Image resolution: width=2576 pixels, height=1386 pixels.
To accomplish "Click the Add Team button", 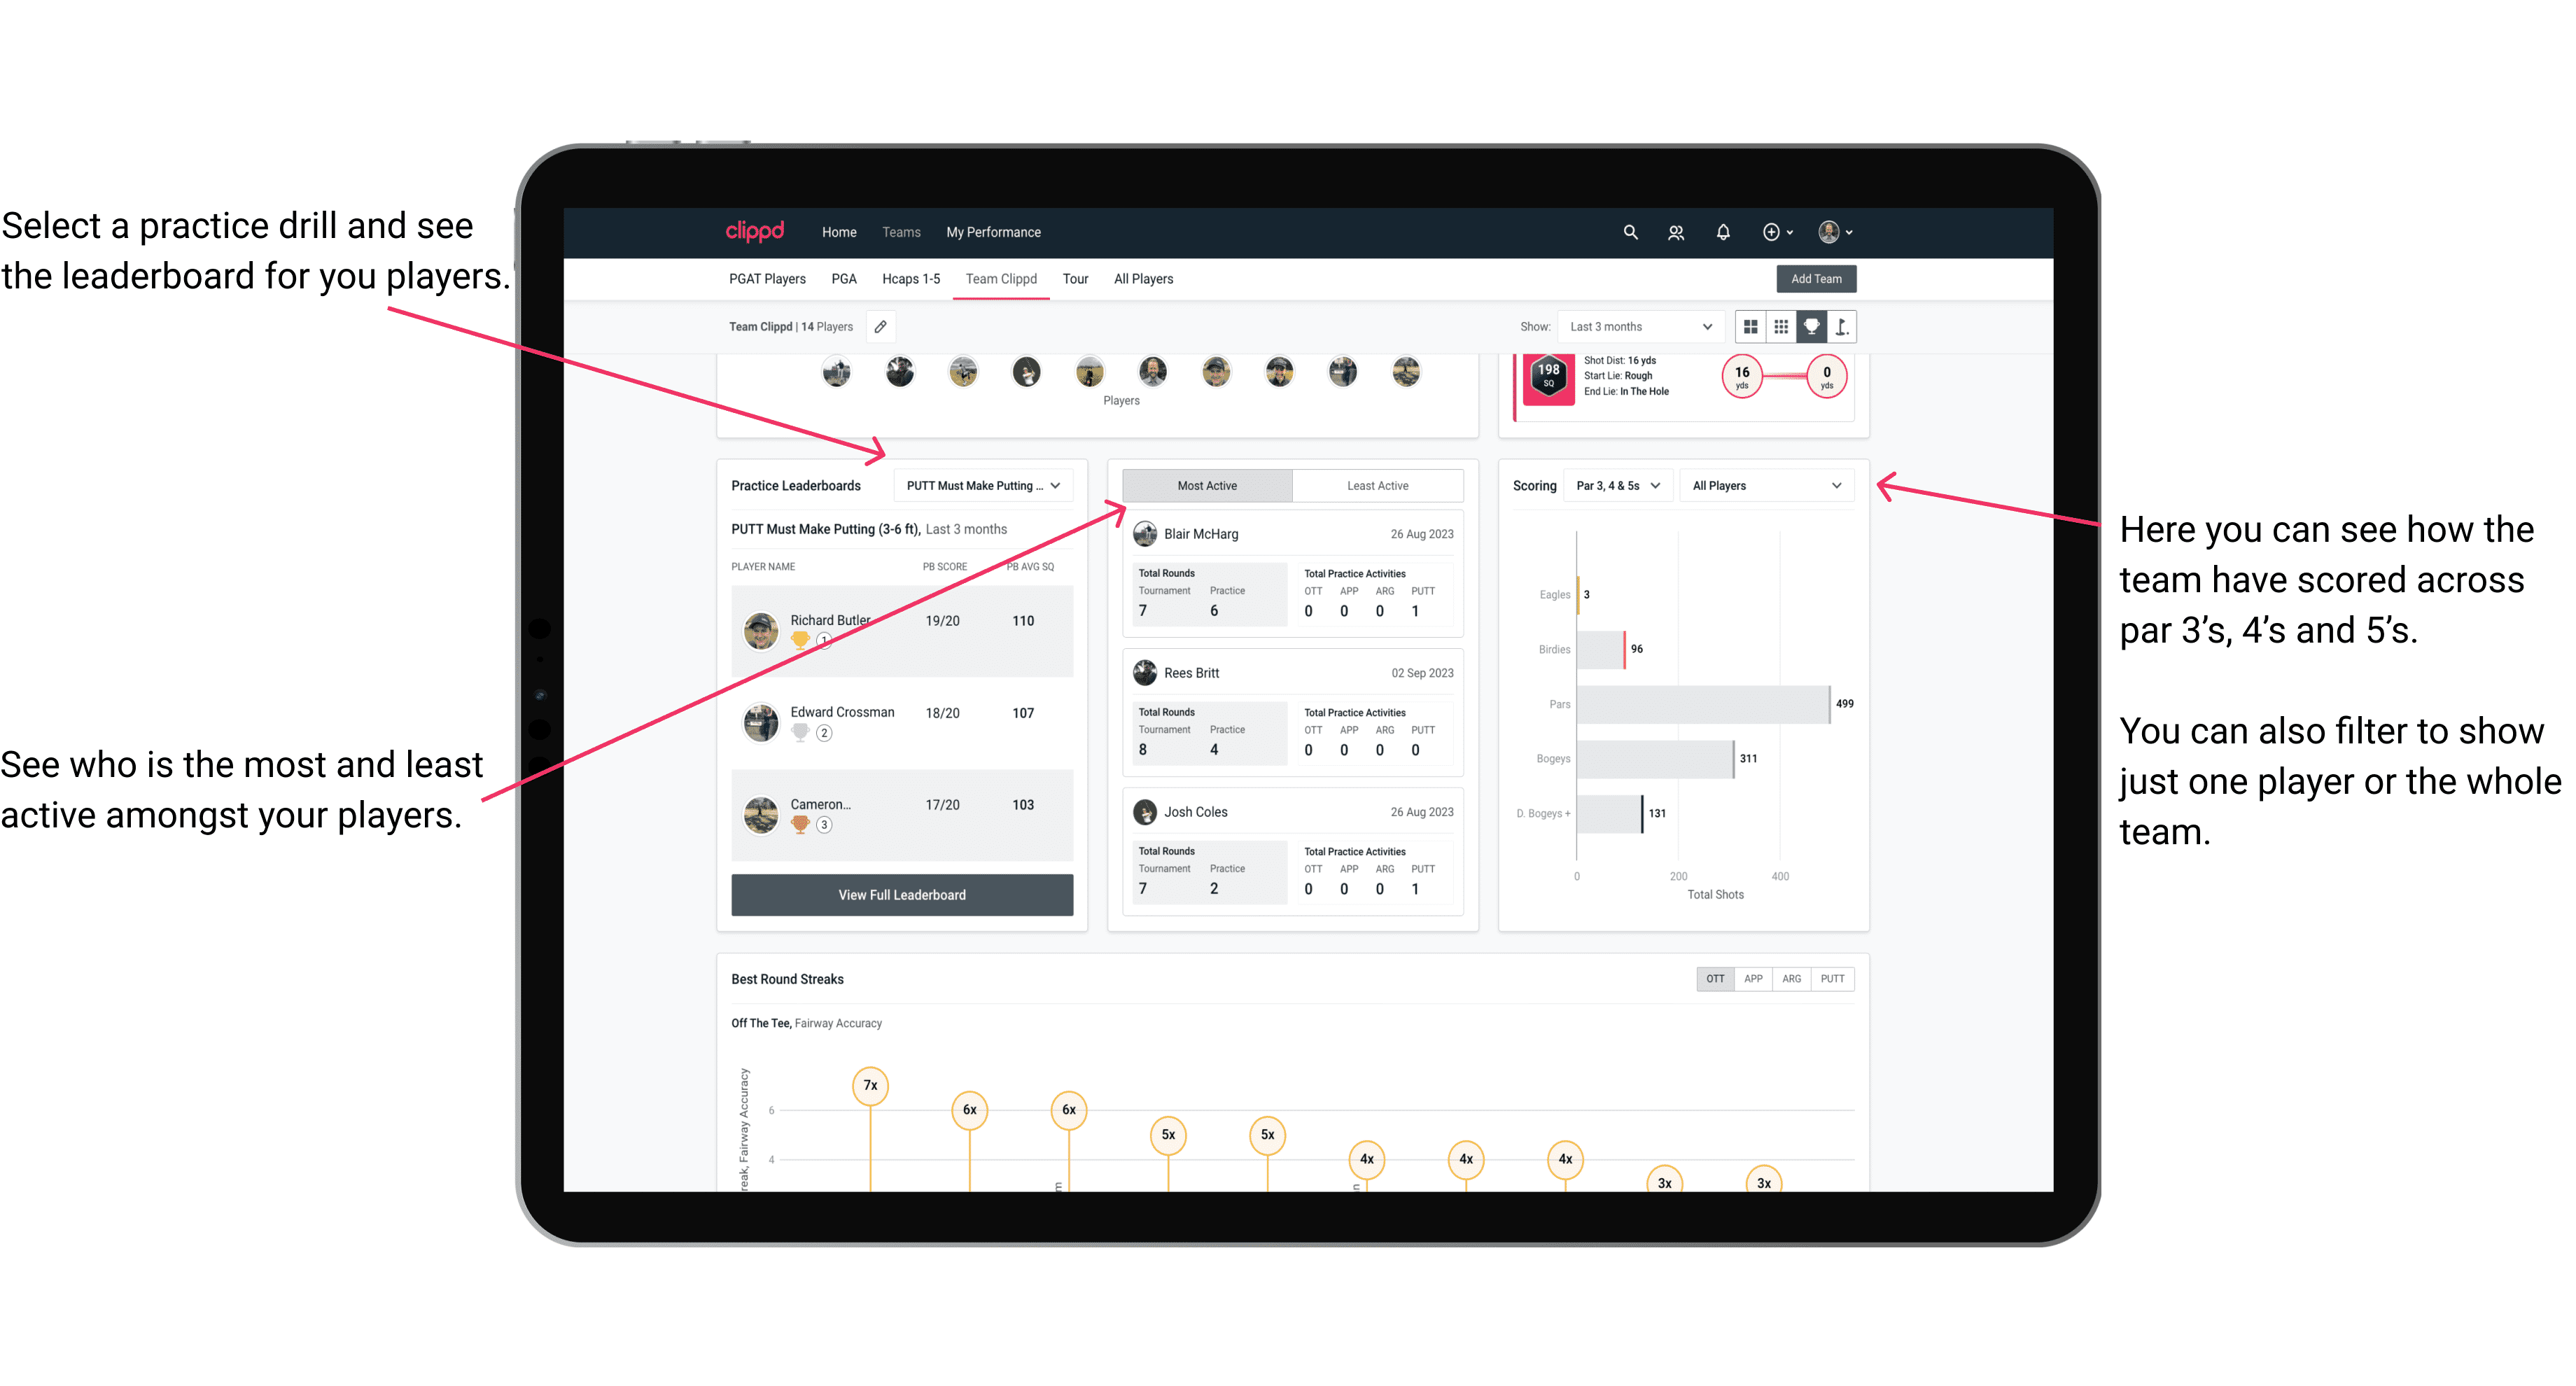I will (1815, 278).
